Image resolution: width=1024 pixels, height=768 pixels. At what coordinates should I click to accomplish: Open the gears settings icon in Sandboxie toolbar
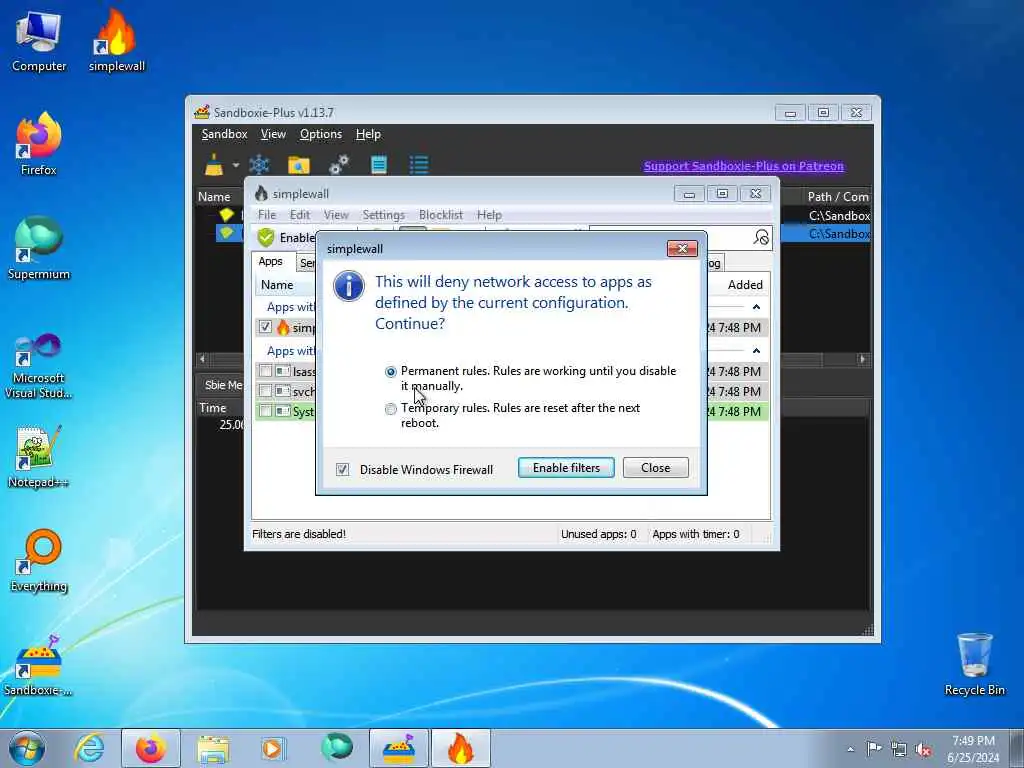click(x=339, y=165)
